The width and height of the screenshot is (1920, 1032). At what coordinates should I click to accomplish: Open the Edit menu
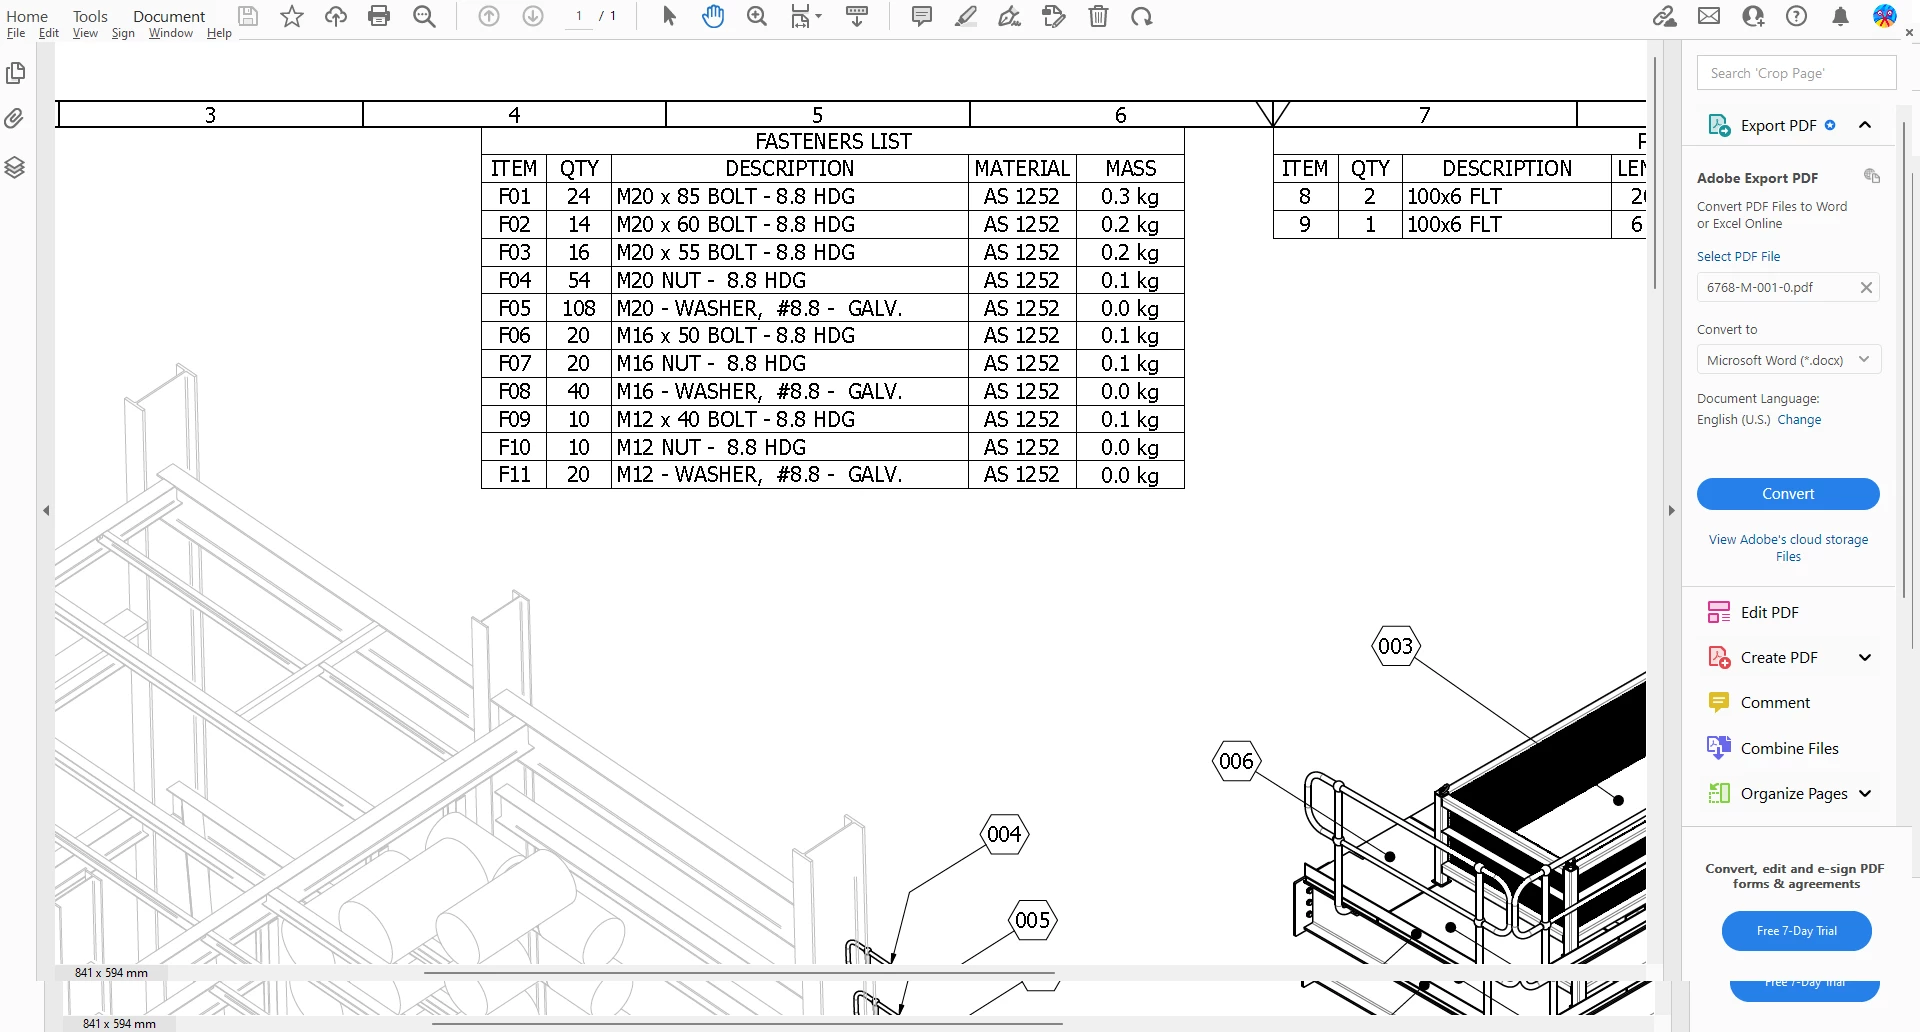click(x=48, y=33)
